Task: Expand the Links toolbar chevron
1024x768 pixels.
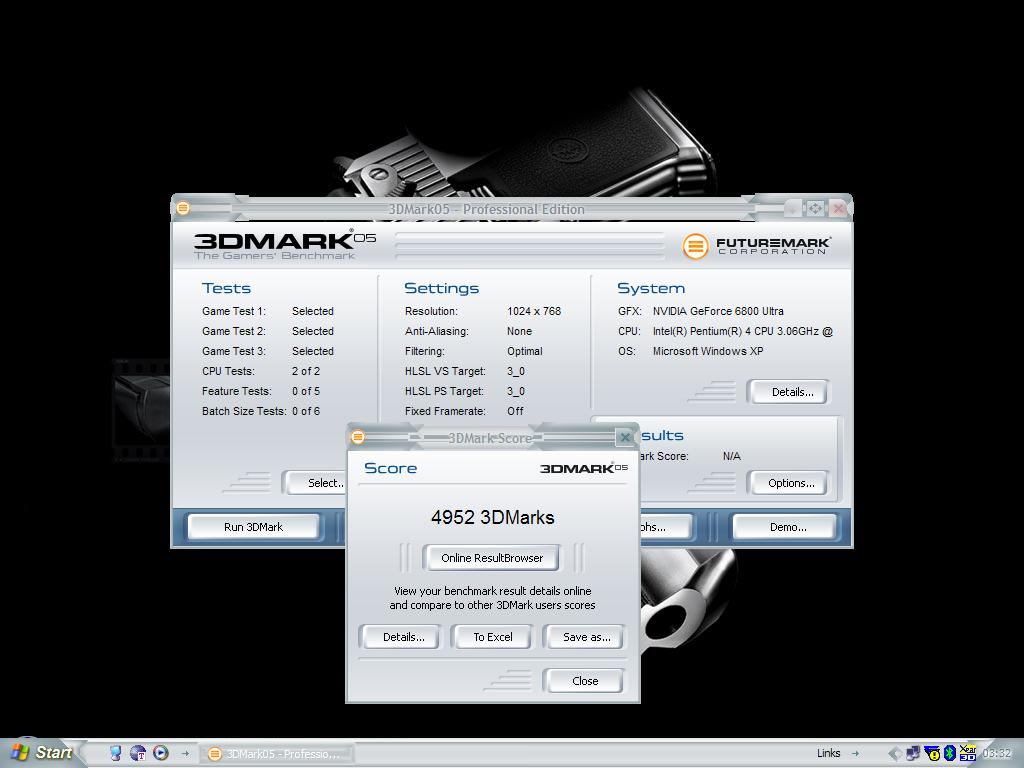Action: point(856,754)
